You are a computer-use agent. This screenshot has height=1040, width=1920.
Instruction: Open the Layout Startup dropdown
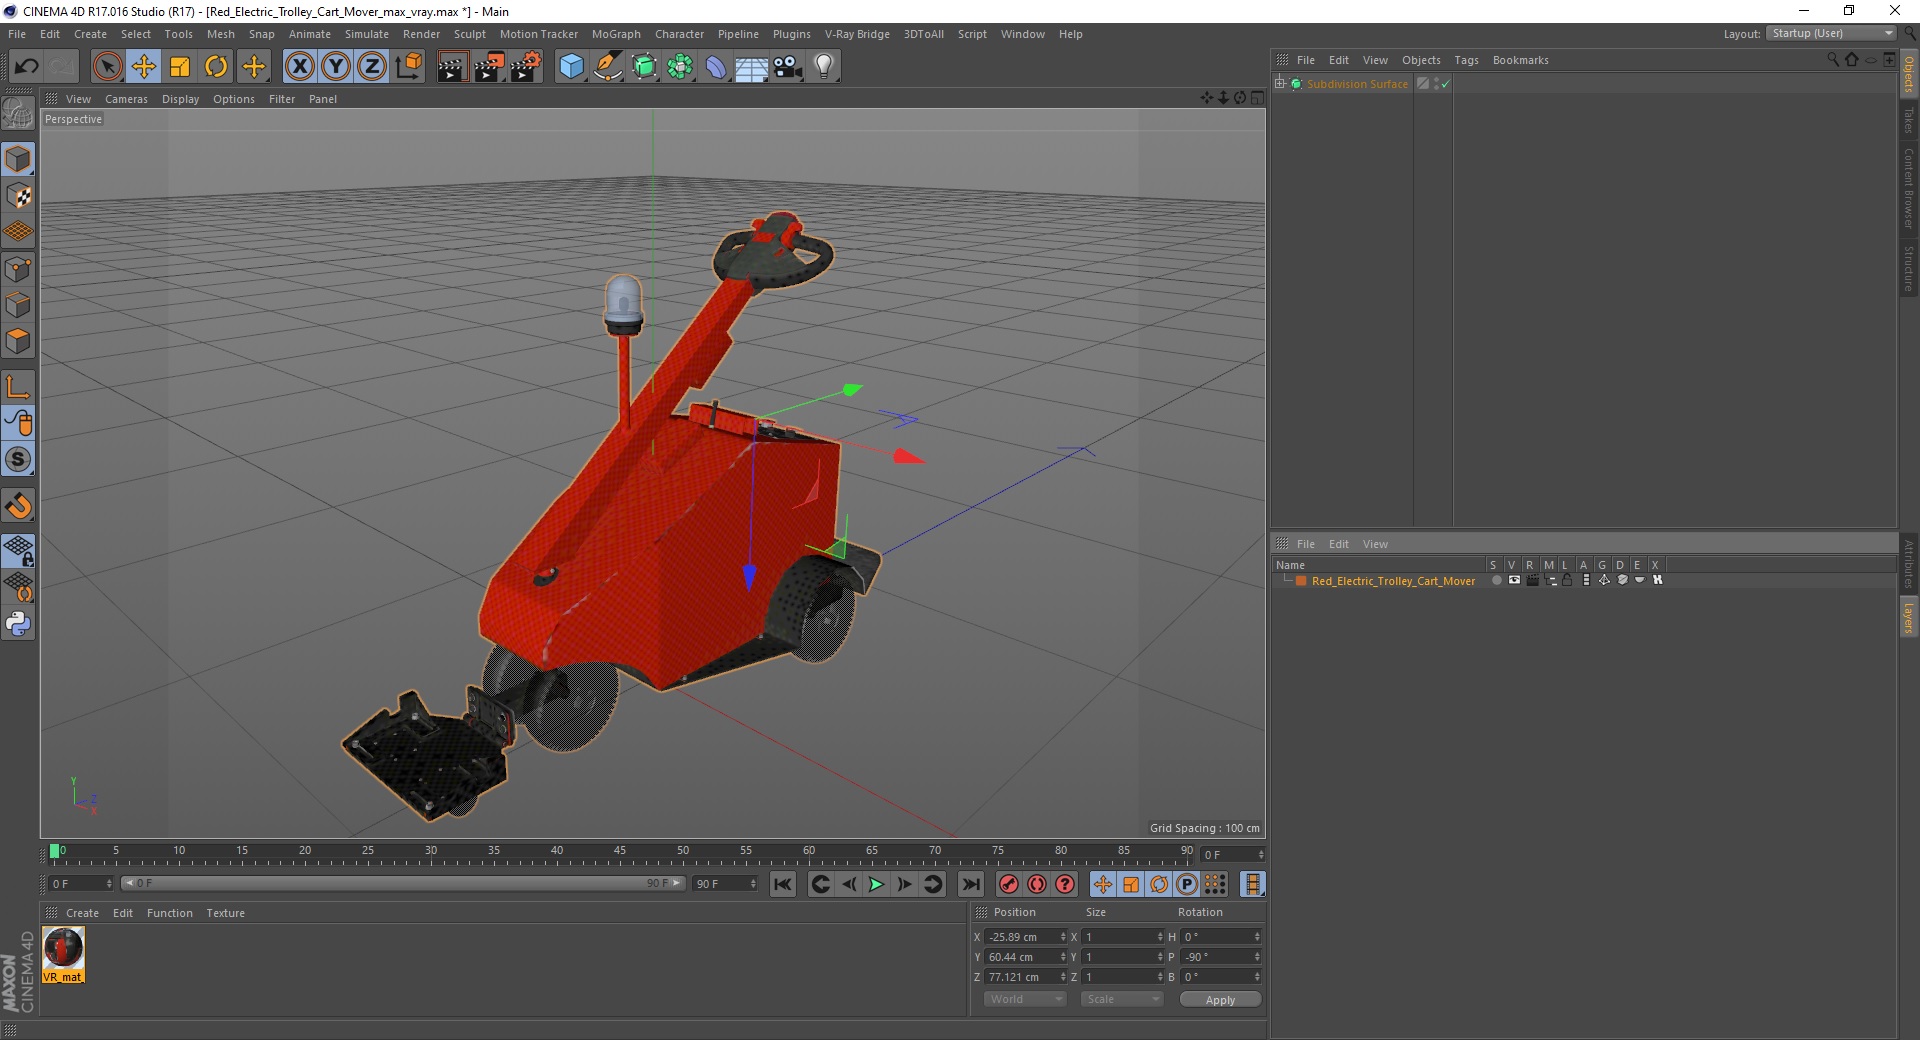pyautogui.click(x=1831, y=33)
